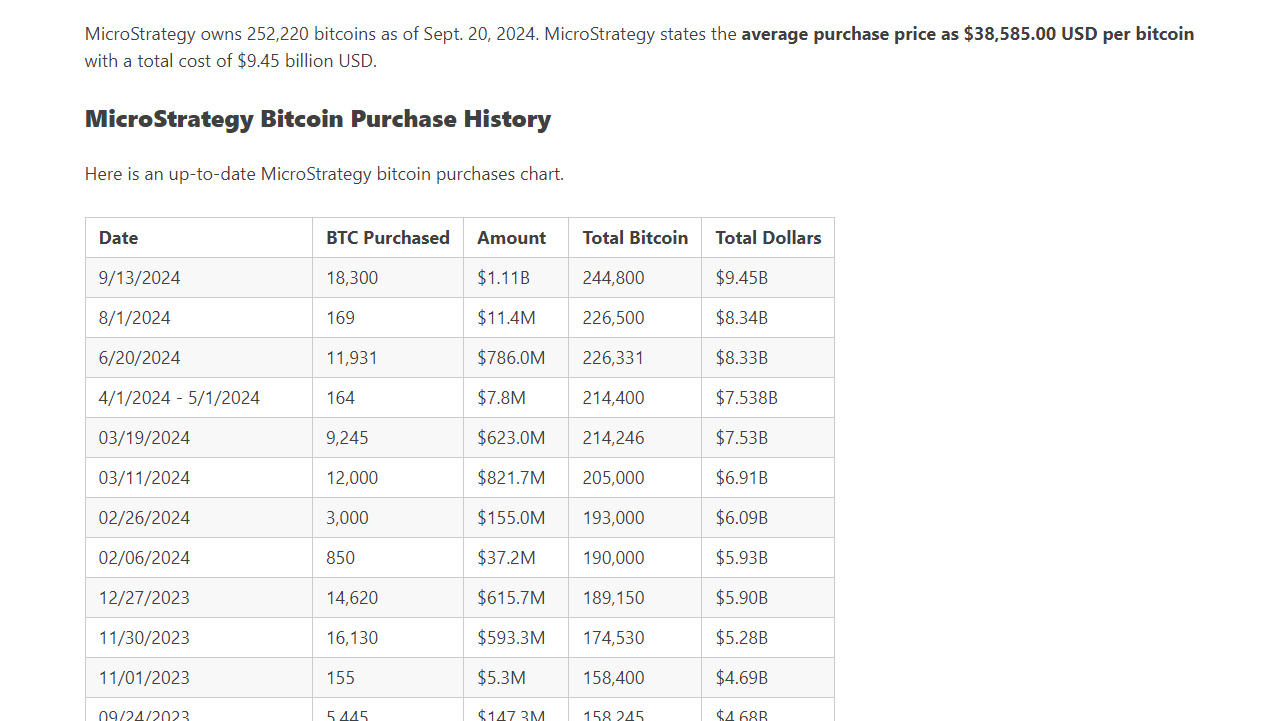Screen dimensions: 1279x721
Task: Select the $1.11B amount cell
Action: [516, 278]
